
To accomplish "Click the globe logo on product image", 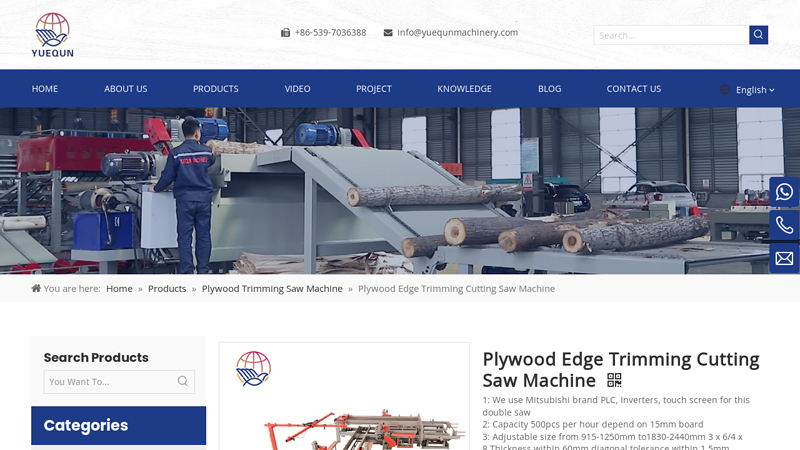I will (254, 368).
